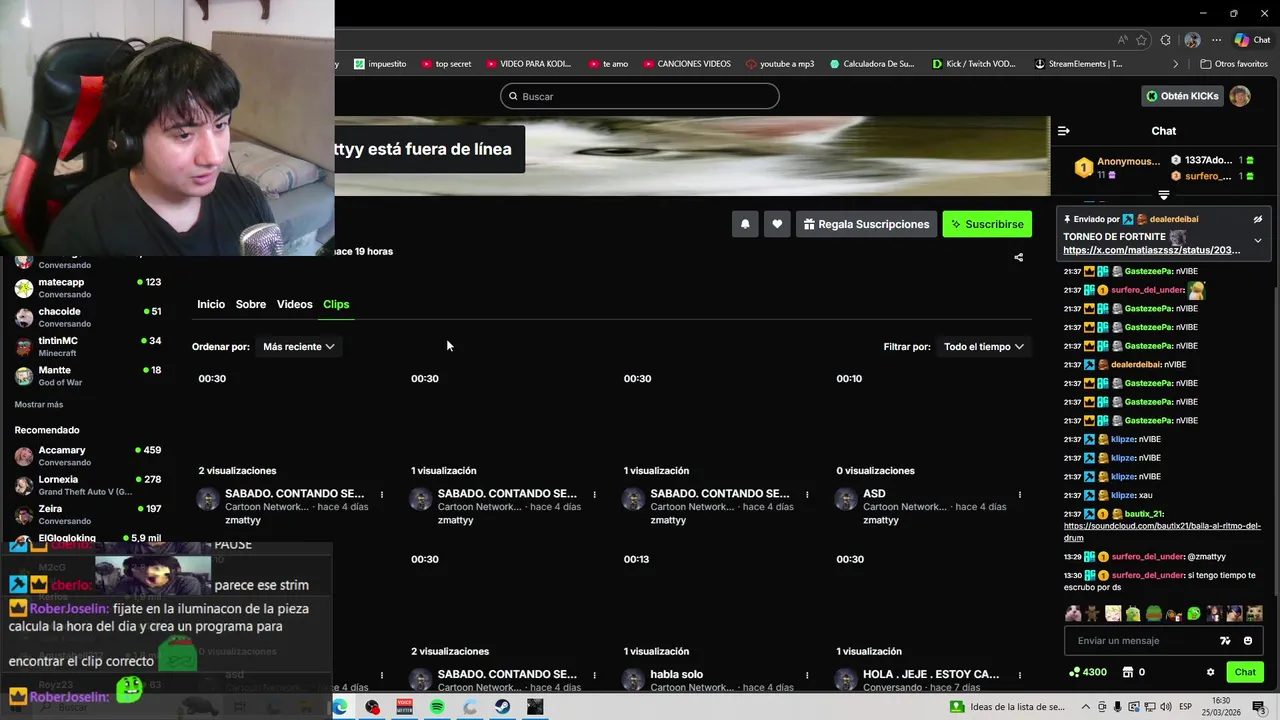1280x720 pixels.
Task: Expand the gift leaderboard down arrow
Action: (1164, 195)
